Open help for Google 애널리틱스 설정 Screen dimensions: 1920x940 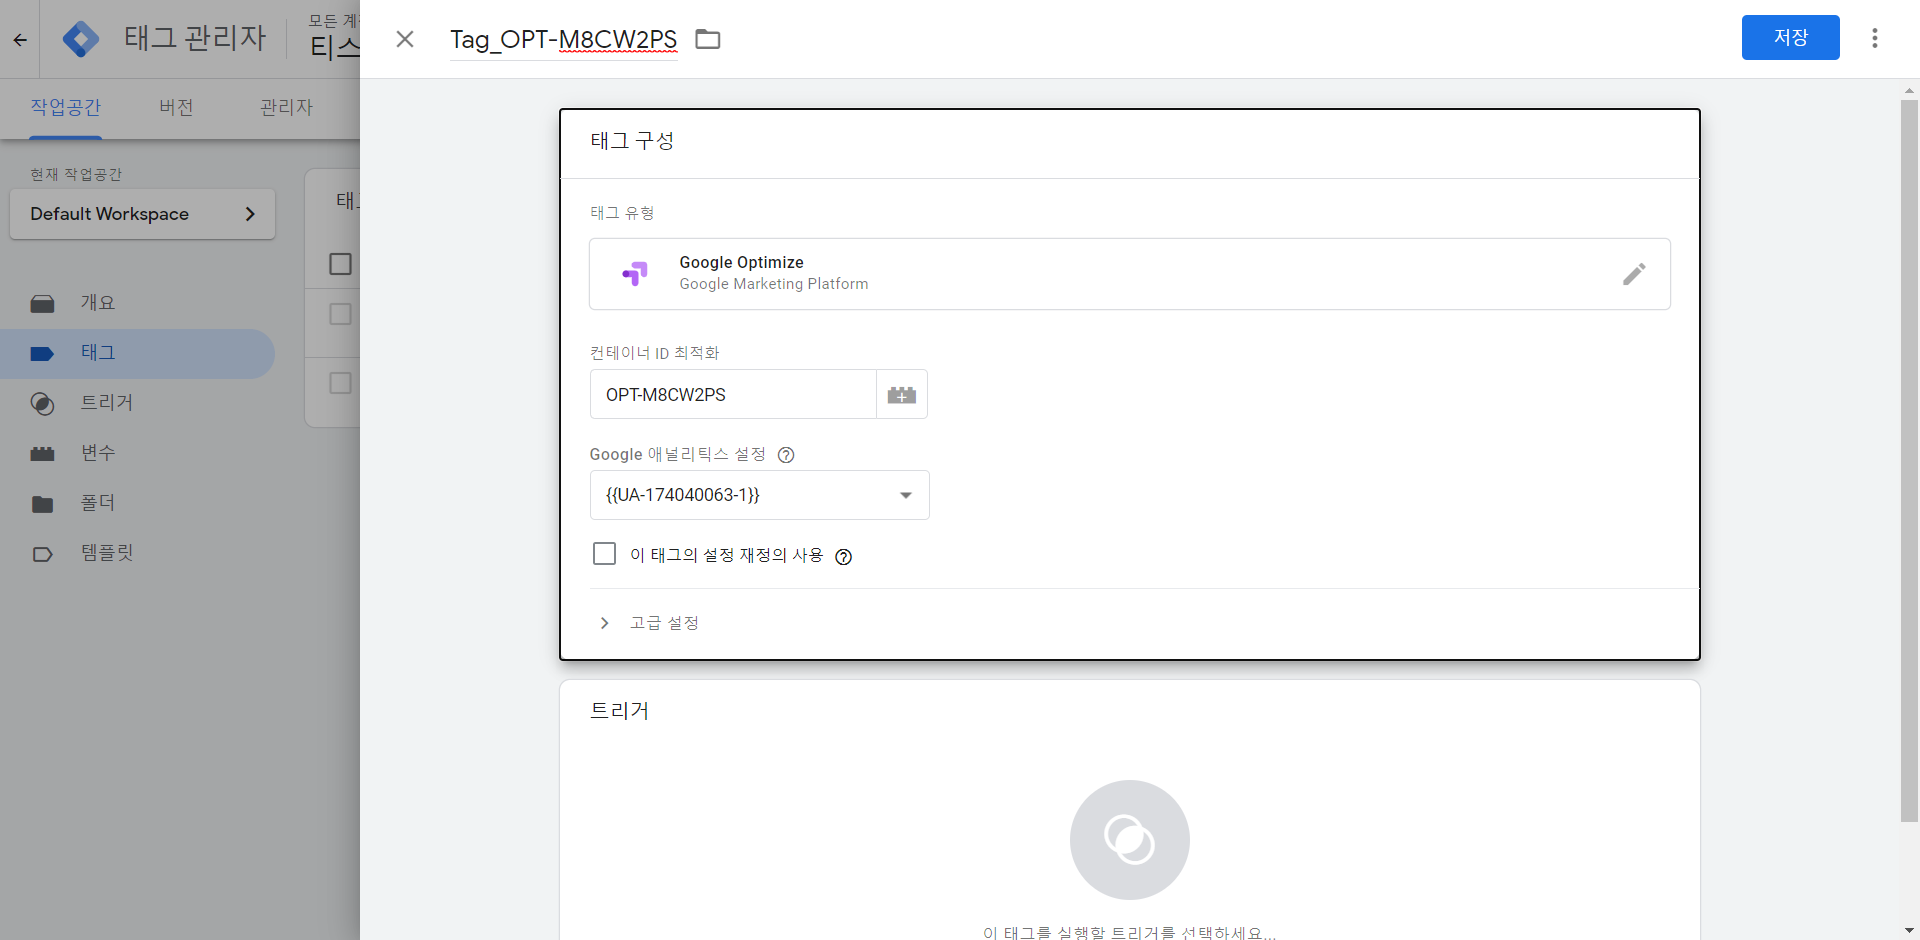tap(786, 455)
